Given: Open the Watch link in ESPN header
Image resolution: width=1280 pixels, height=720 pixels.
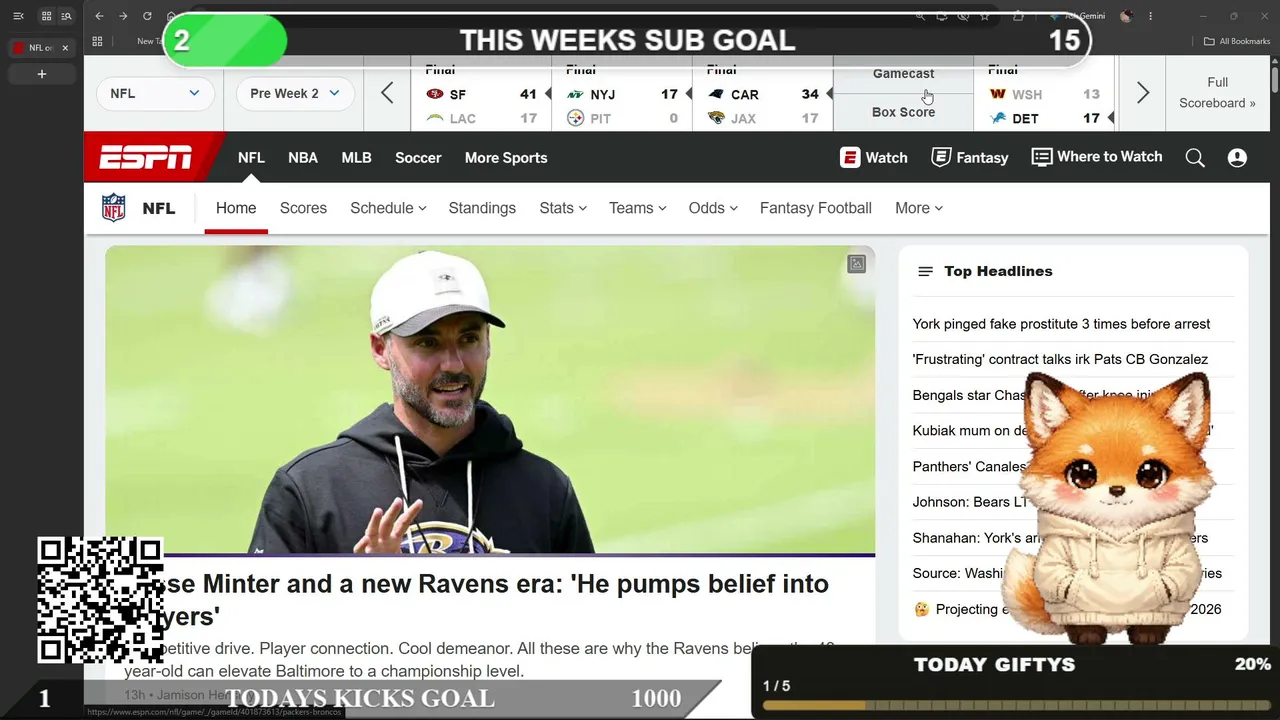Looking at the screenshot, I should (x=874, y=157).
